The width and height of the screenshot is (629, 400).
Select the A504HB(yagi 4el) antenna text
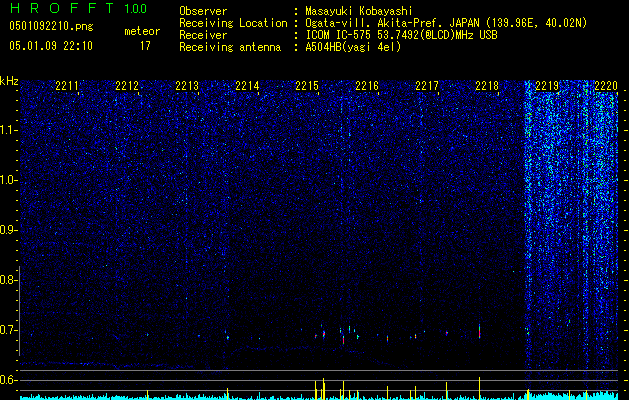[353, 47]
